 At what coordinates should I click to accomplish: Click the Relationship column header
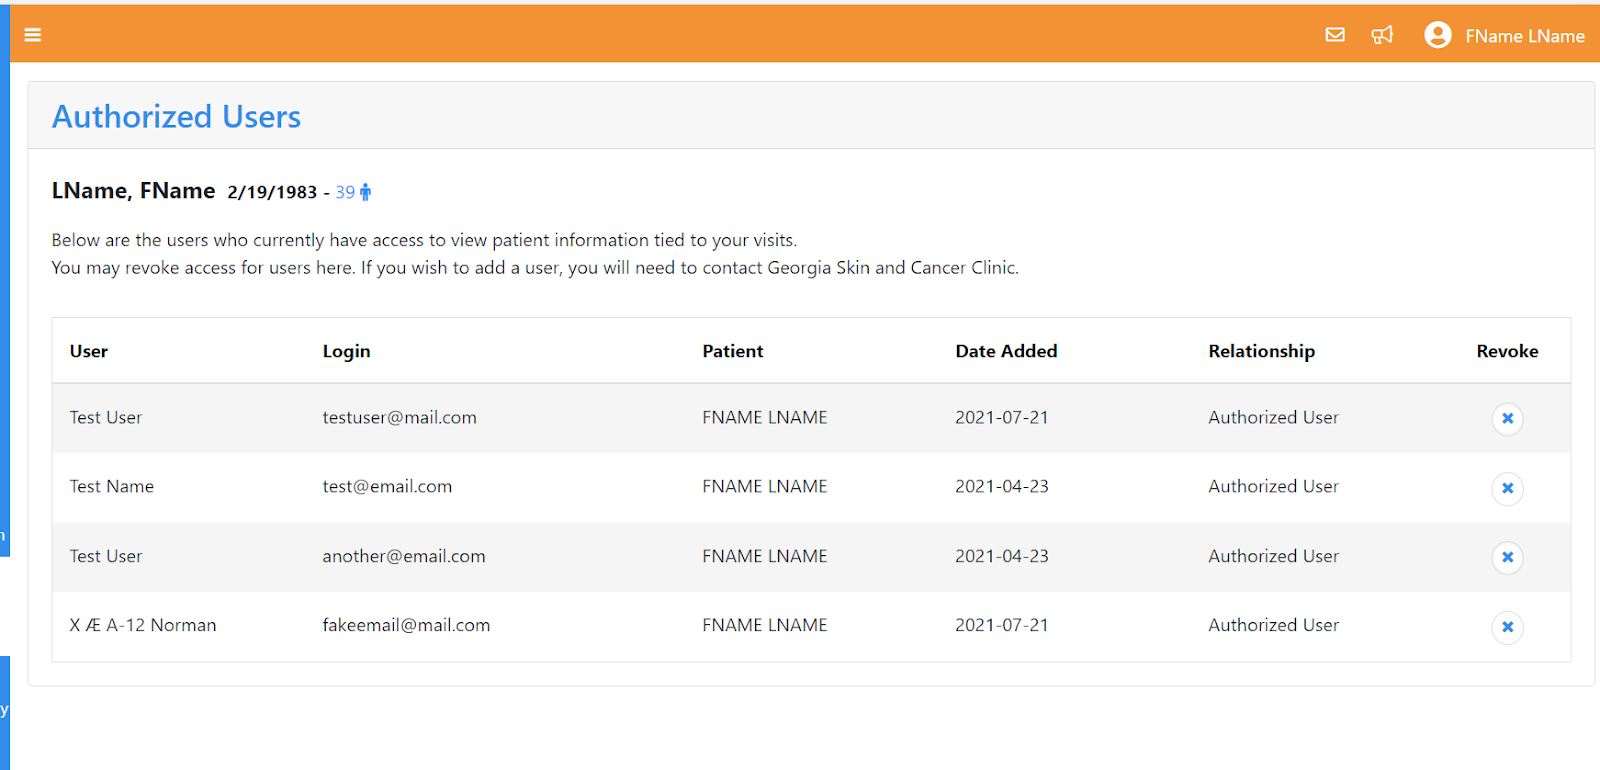[1261, 351]
